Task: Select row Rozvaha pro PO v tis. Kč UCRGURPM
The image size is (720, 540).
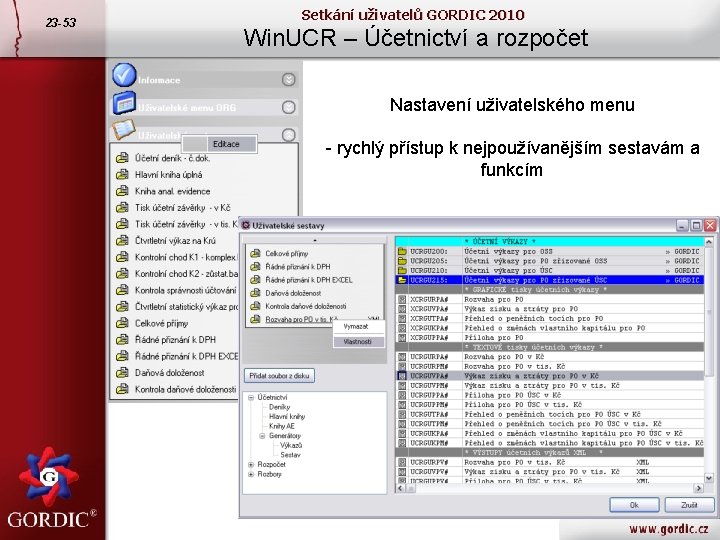Action: pyautogui.click(x=550, y=366)
